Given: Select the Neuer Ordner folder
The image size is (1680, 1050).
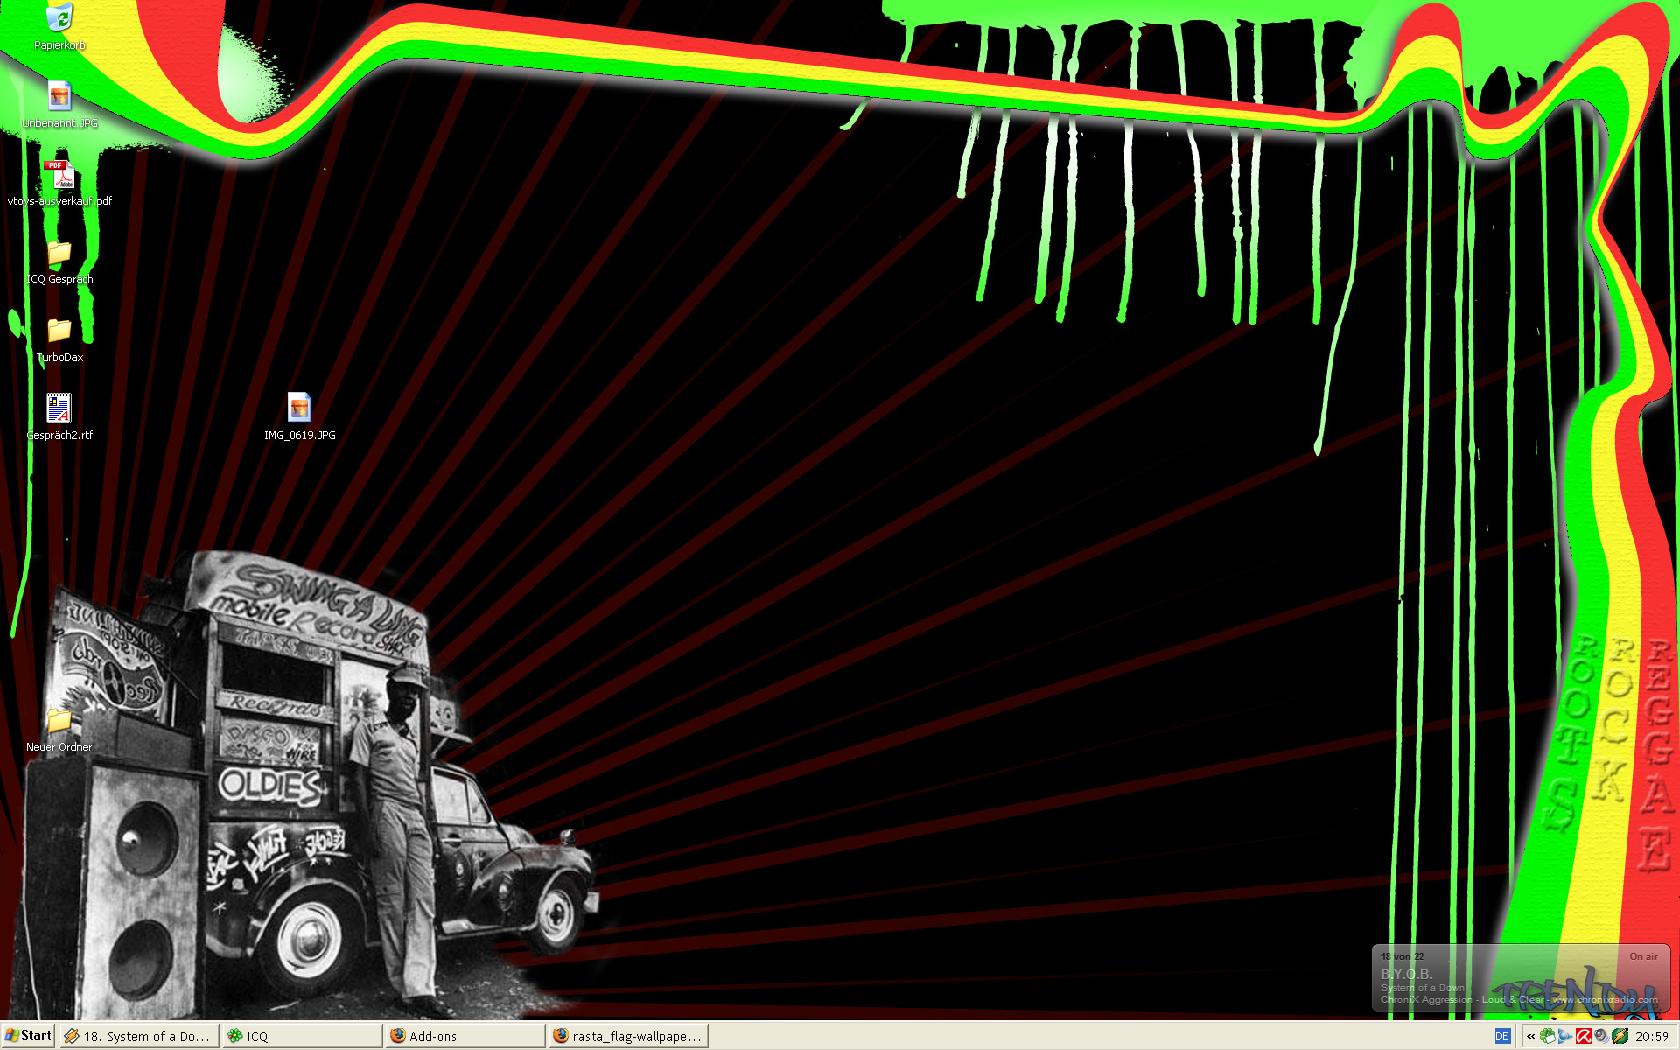Looking at the screenshot, I should (59, 721).
